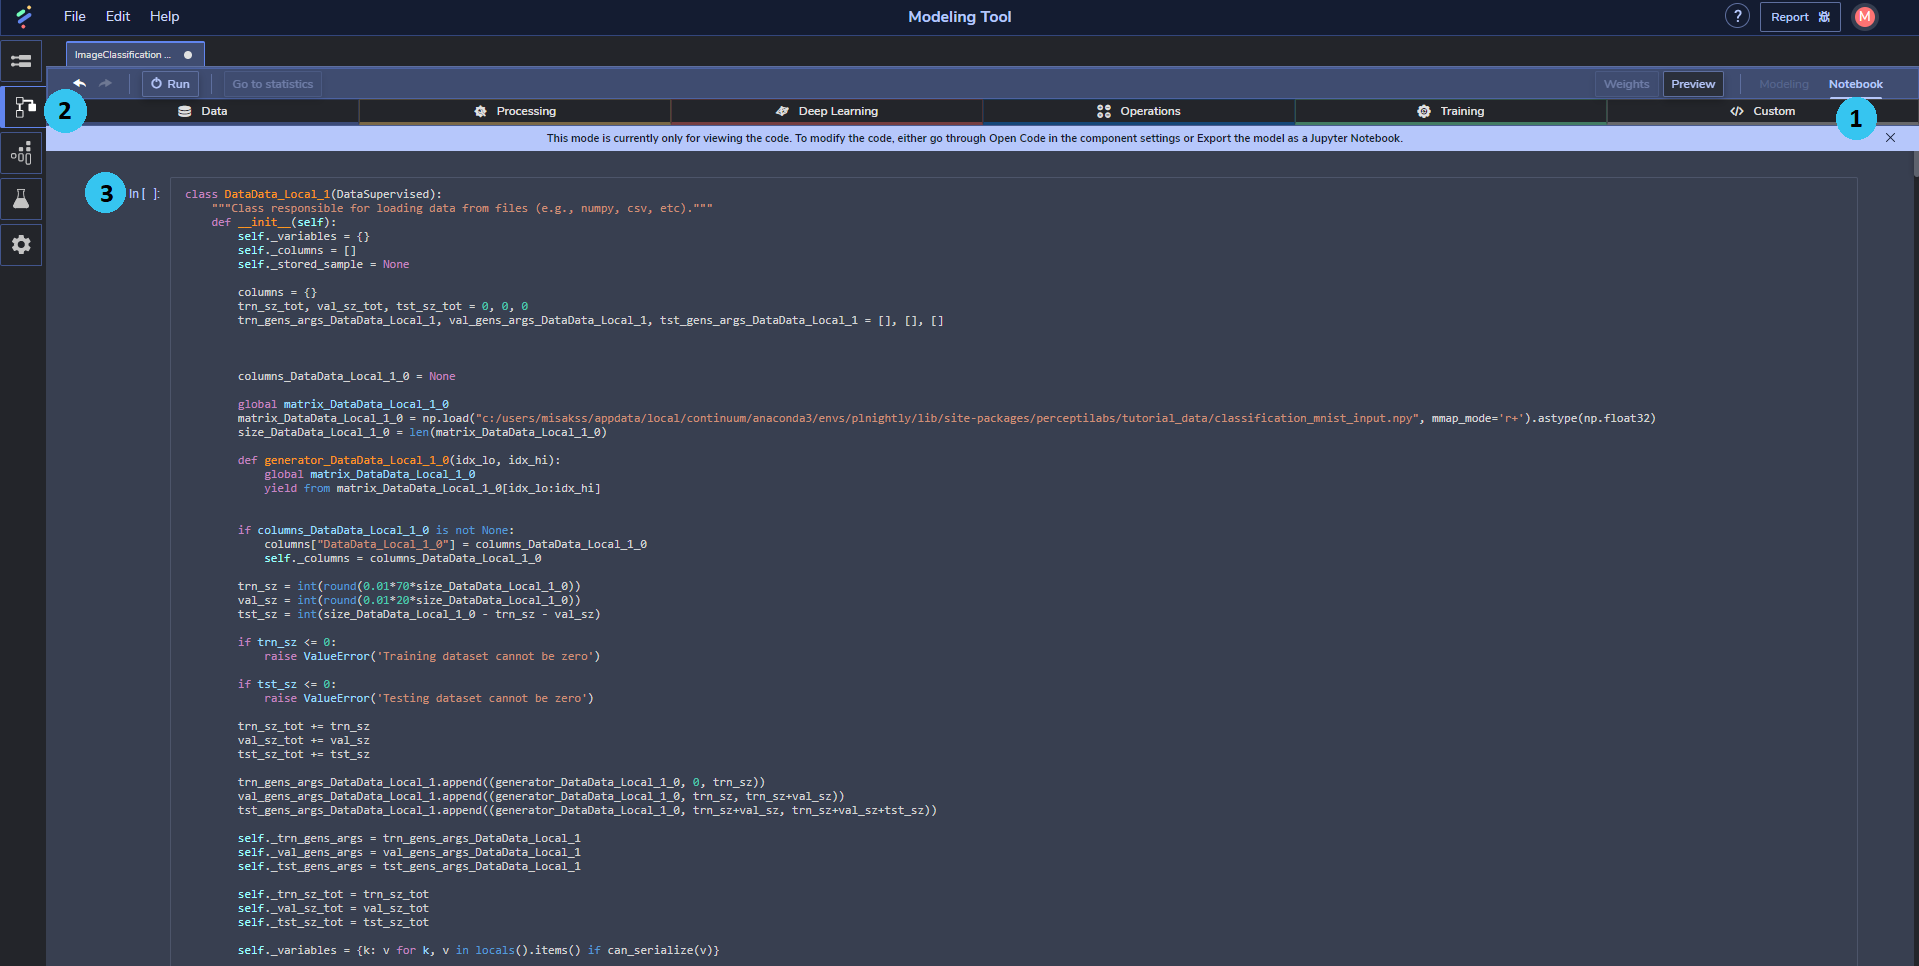Switch to the Notebook view tab
This screenshot has width=1919, height=966.
coord(1855,84)
